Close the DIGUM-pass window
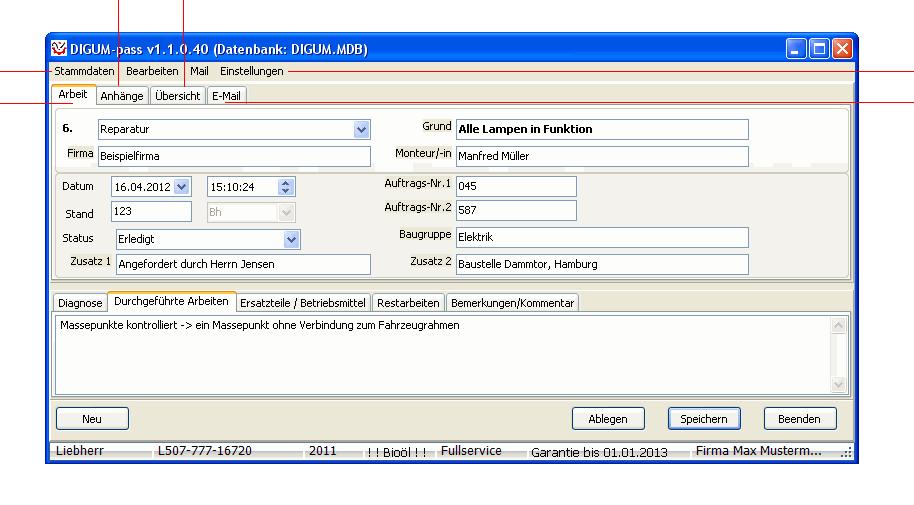Screen dimensions: 914x505 tap(842, 49)
